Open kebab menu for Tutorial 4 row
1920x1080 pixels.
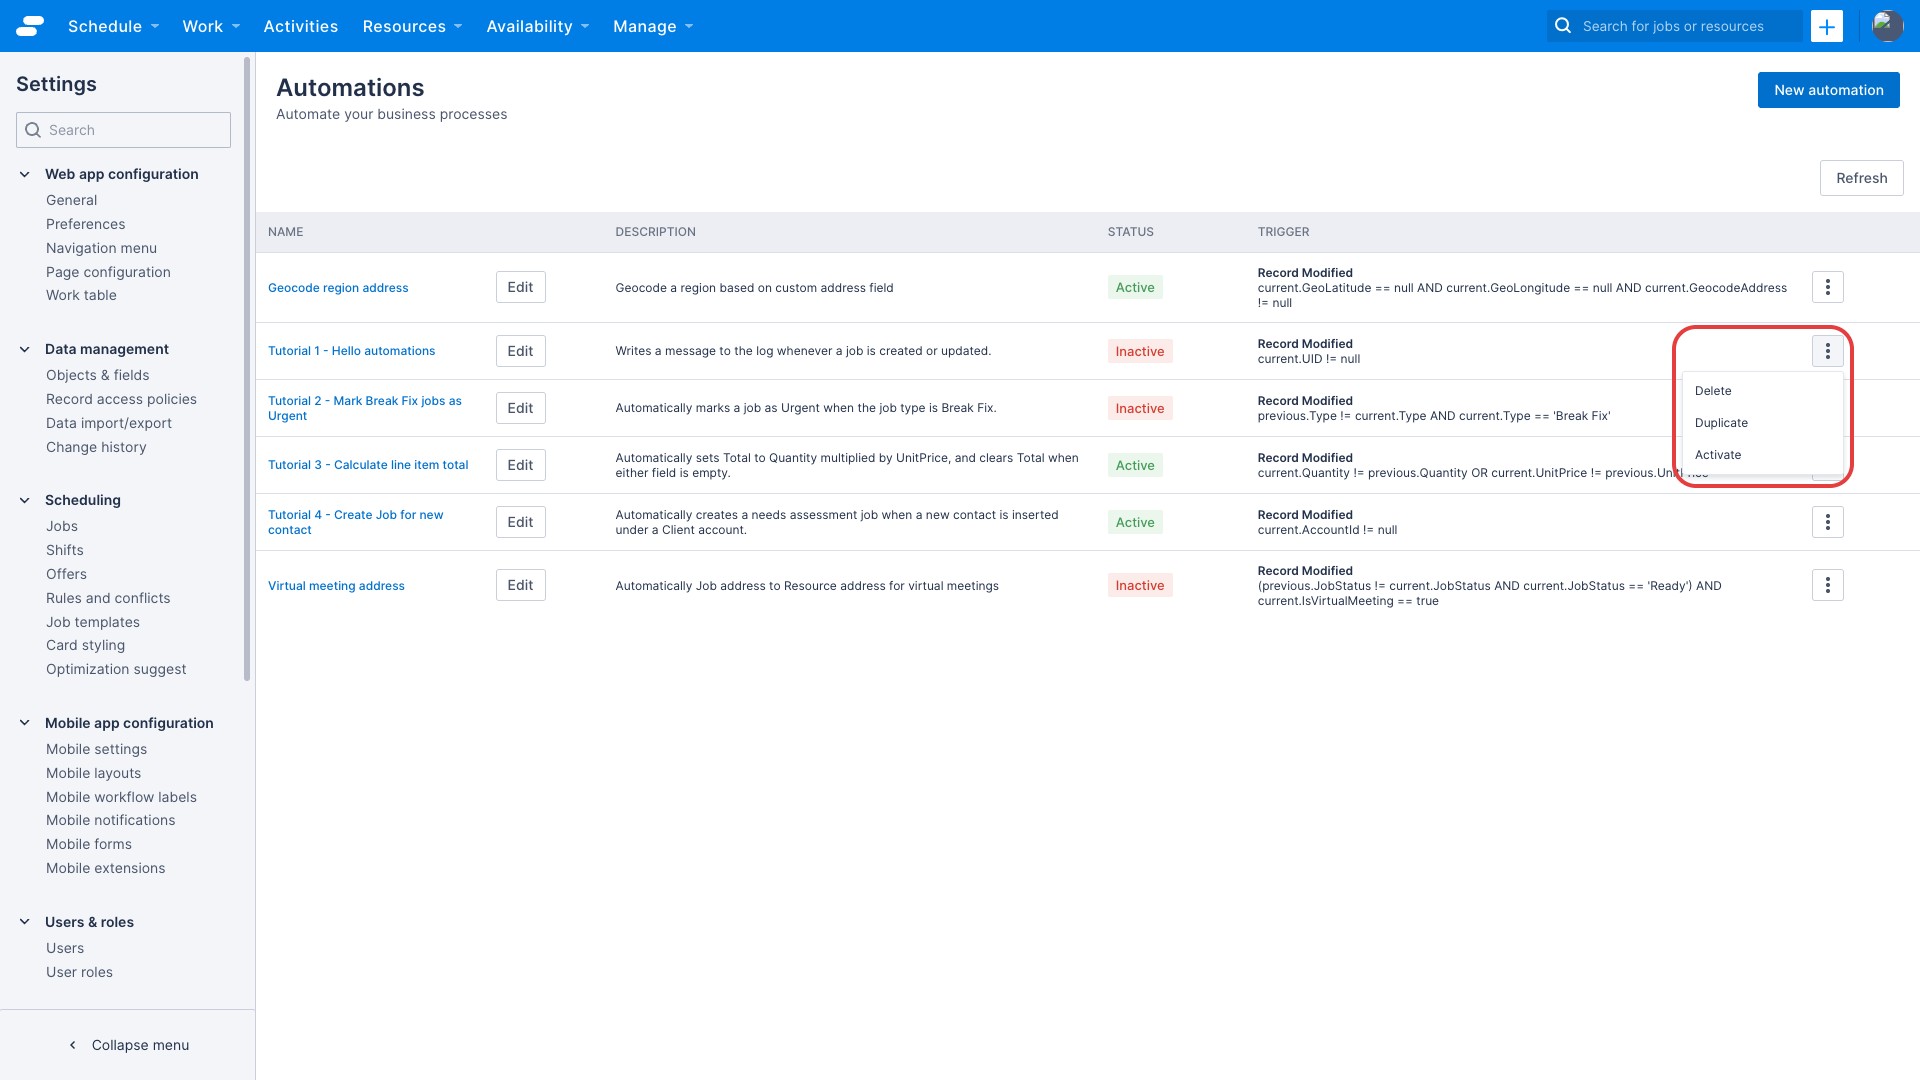[x=1827, y=522]
